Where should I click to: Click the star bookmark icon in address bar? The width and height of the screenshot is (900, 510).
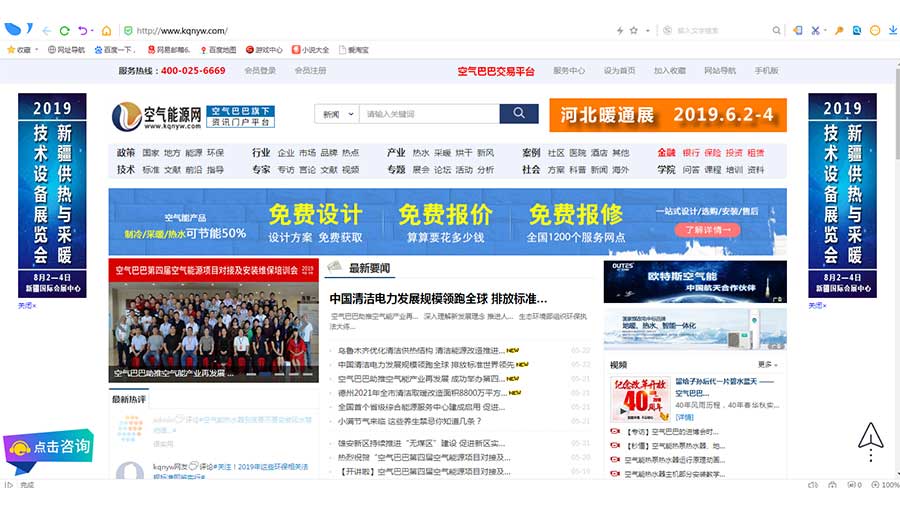coord(634,31)
